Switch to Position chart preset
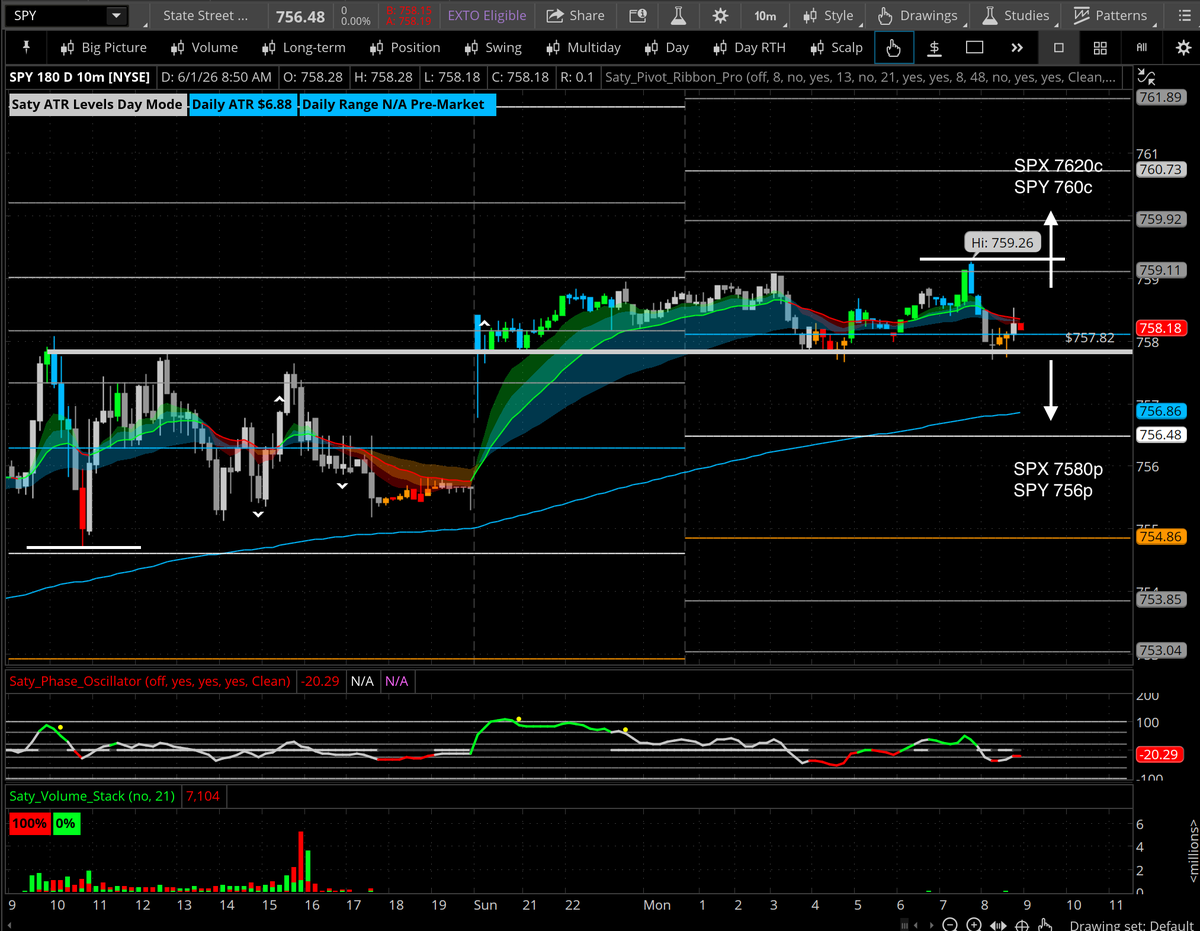This screenshot has height=931, width=1200. (405, 47)
